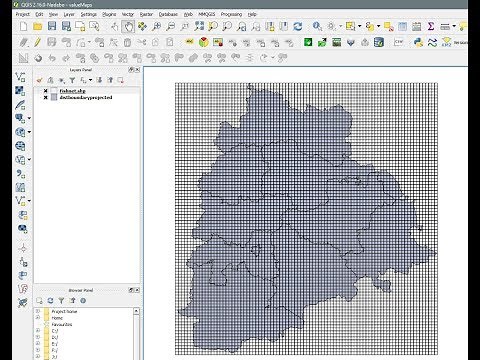Click the yellow 'abc' labeling icon
Image resolution: width=480 pixels, height=360 pixels.
point(189,42)
